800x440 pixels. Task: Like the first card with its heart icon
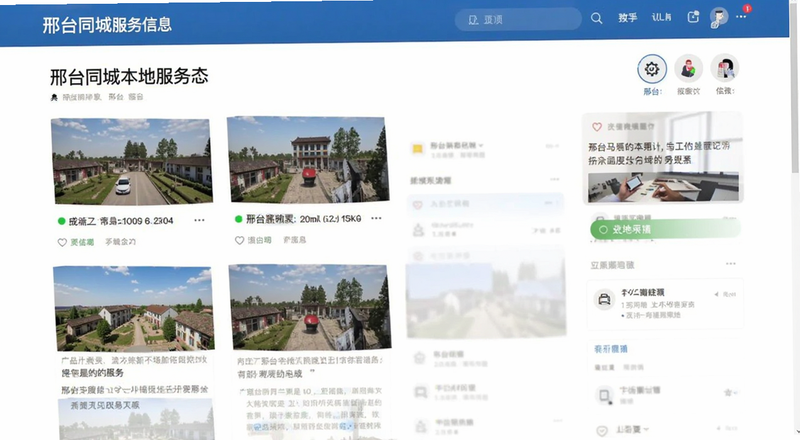(x=62, y=242)
